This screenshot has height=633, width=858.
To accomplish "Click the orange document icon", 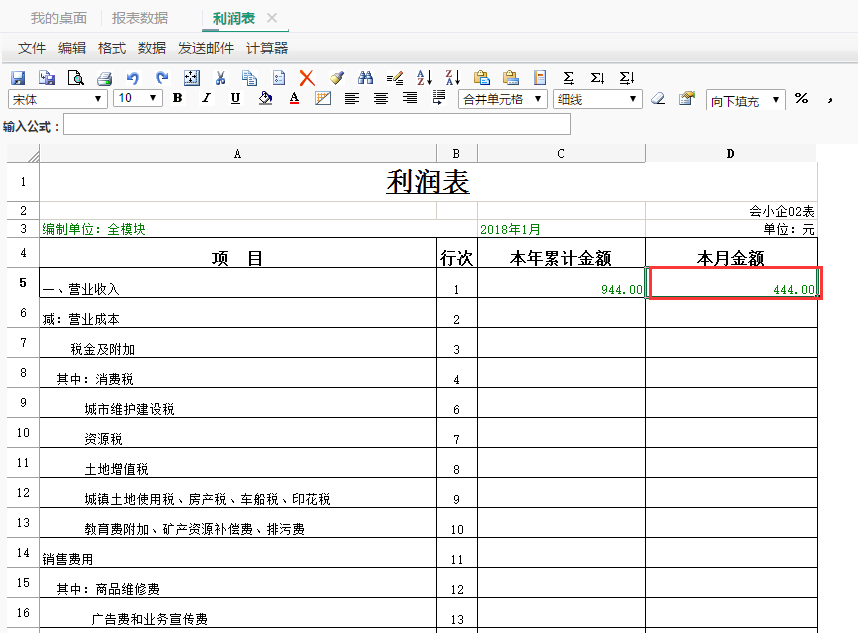I will point(540,78).
